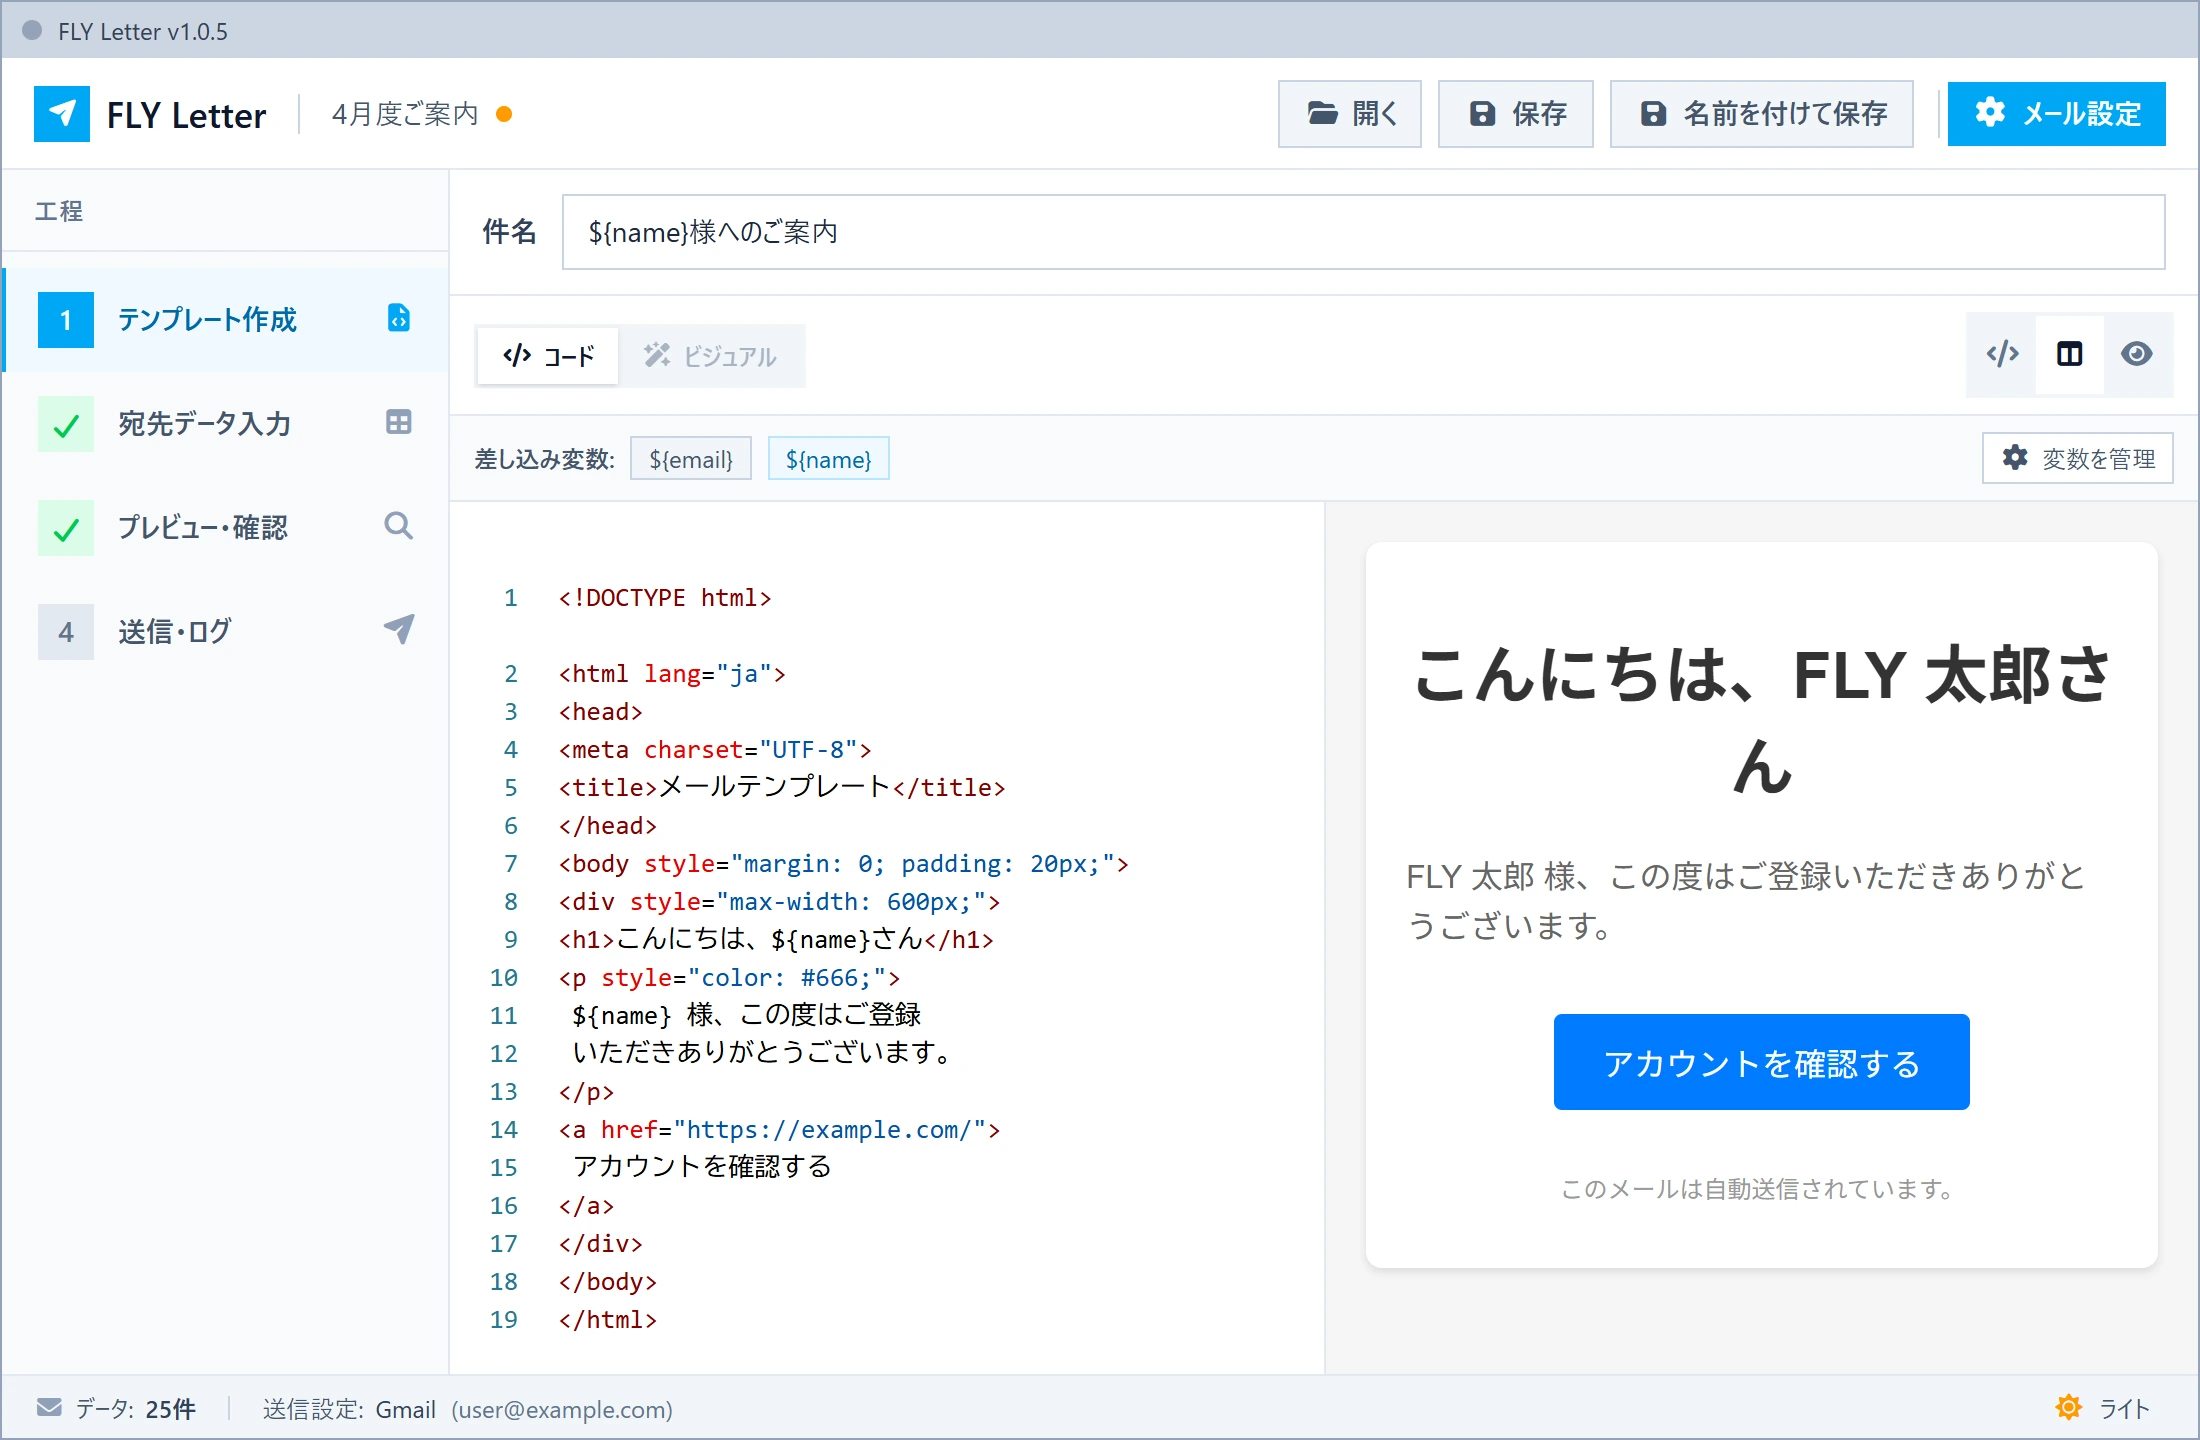
Task: Go to step 4 送信・ログ
Action: [226, 632]
